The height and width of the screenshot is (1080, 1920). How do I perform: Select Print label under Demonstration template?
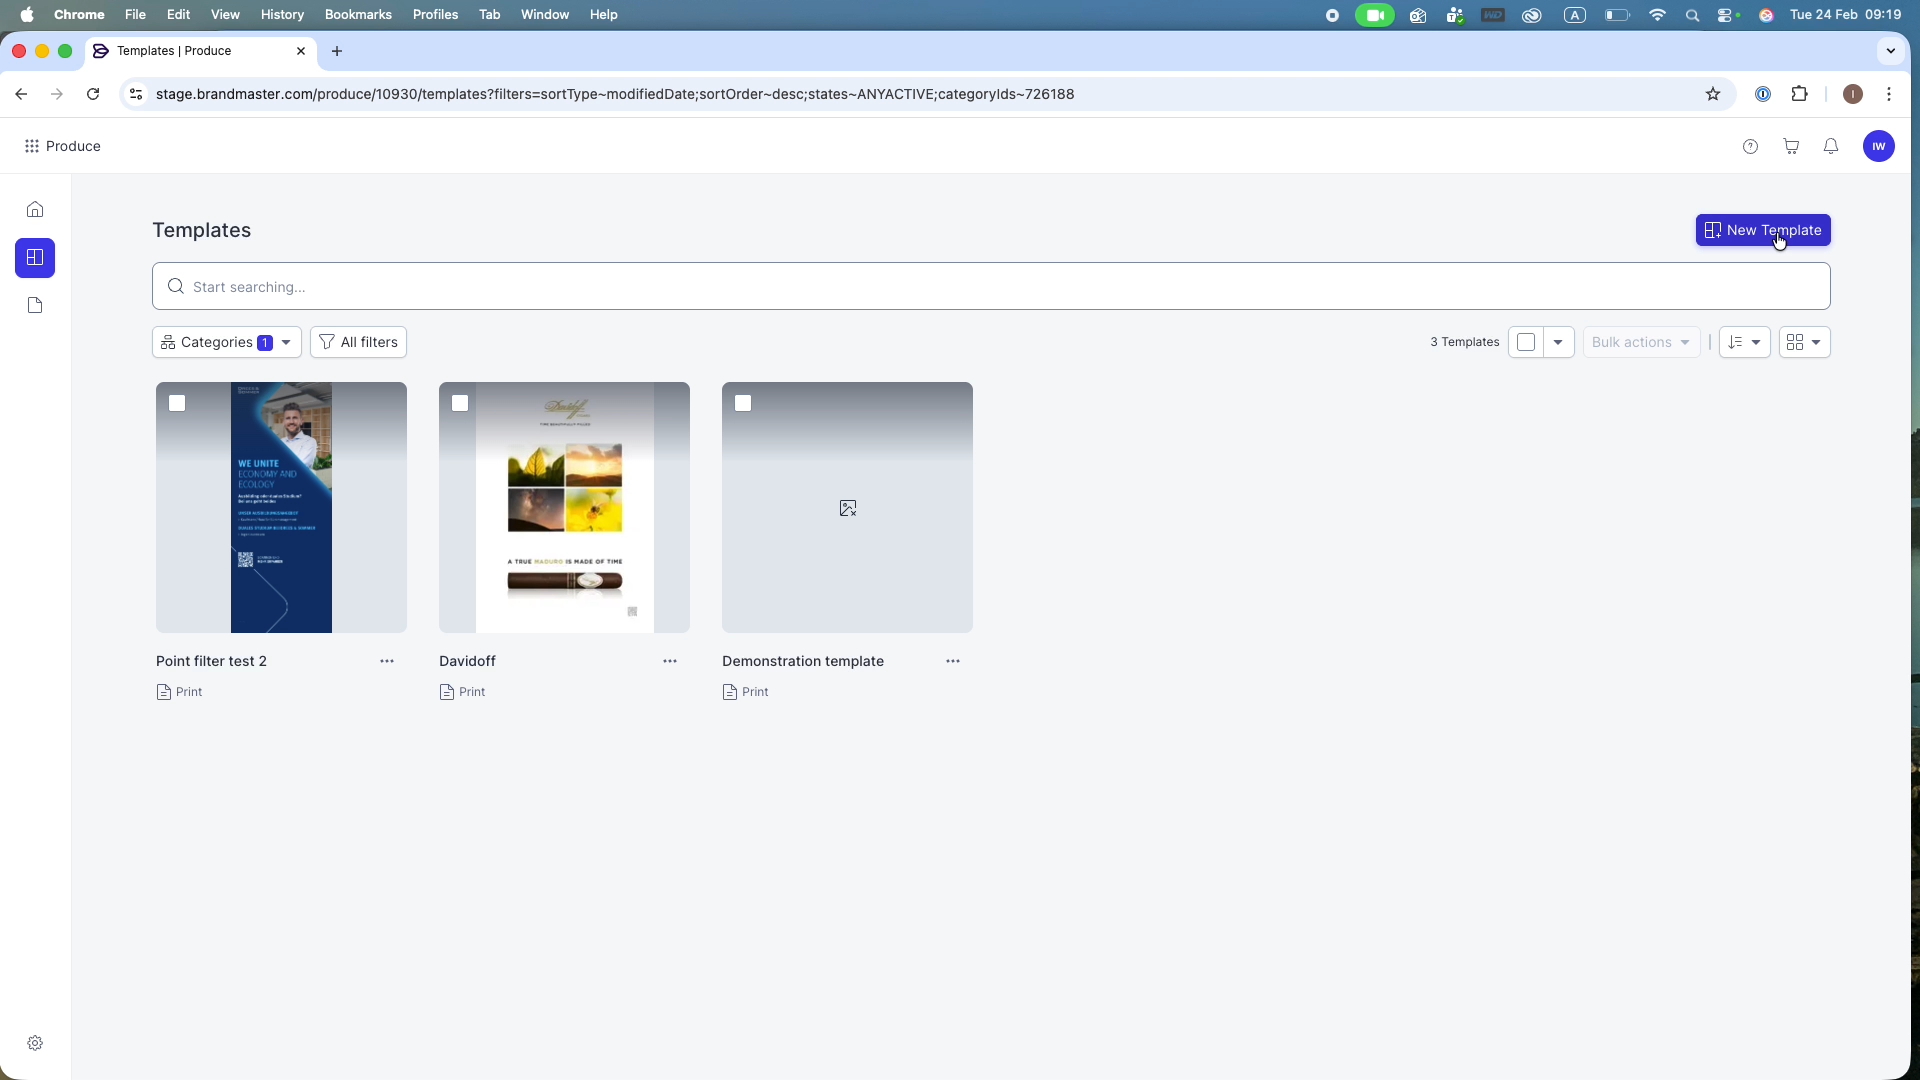point(754,692)
